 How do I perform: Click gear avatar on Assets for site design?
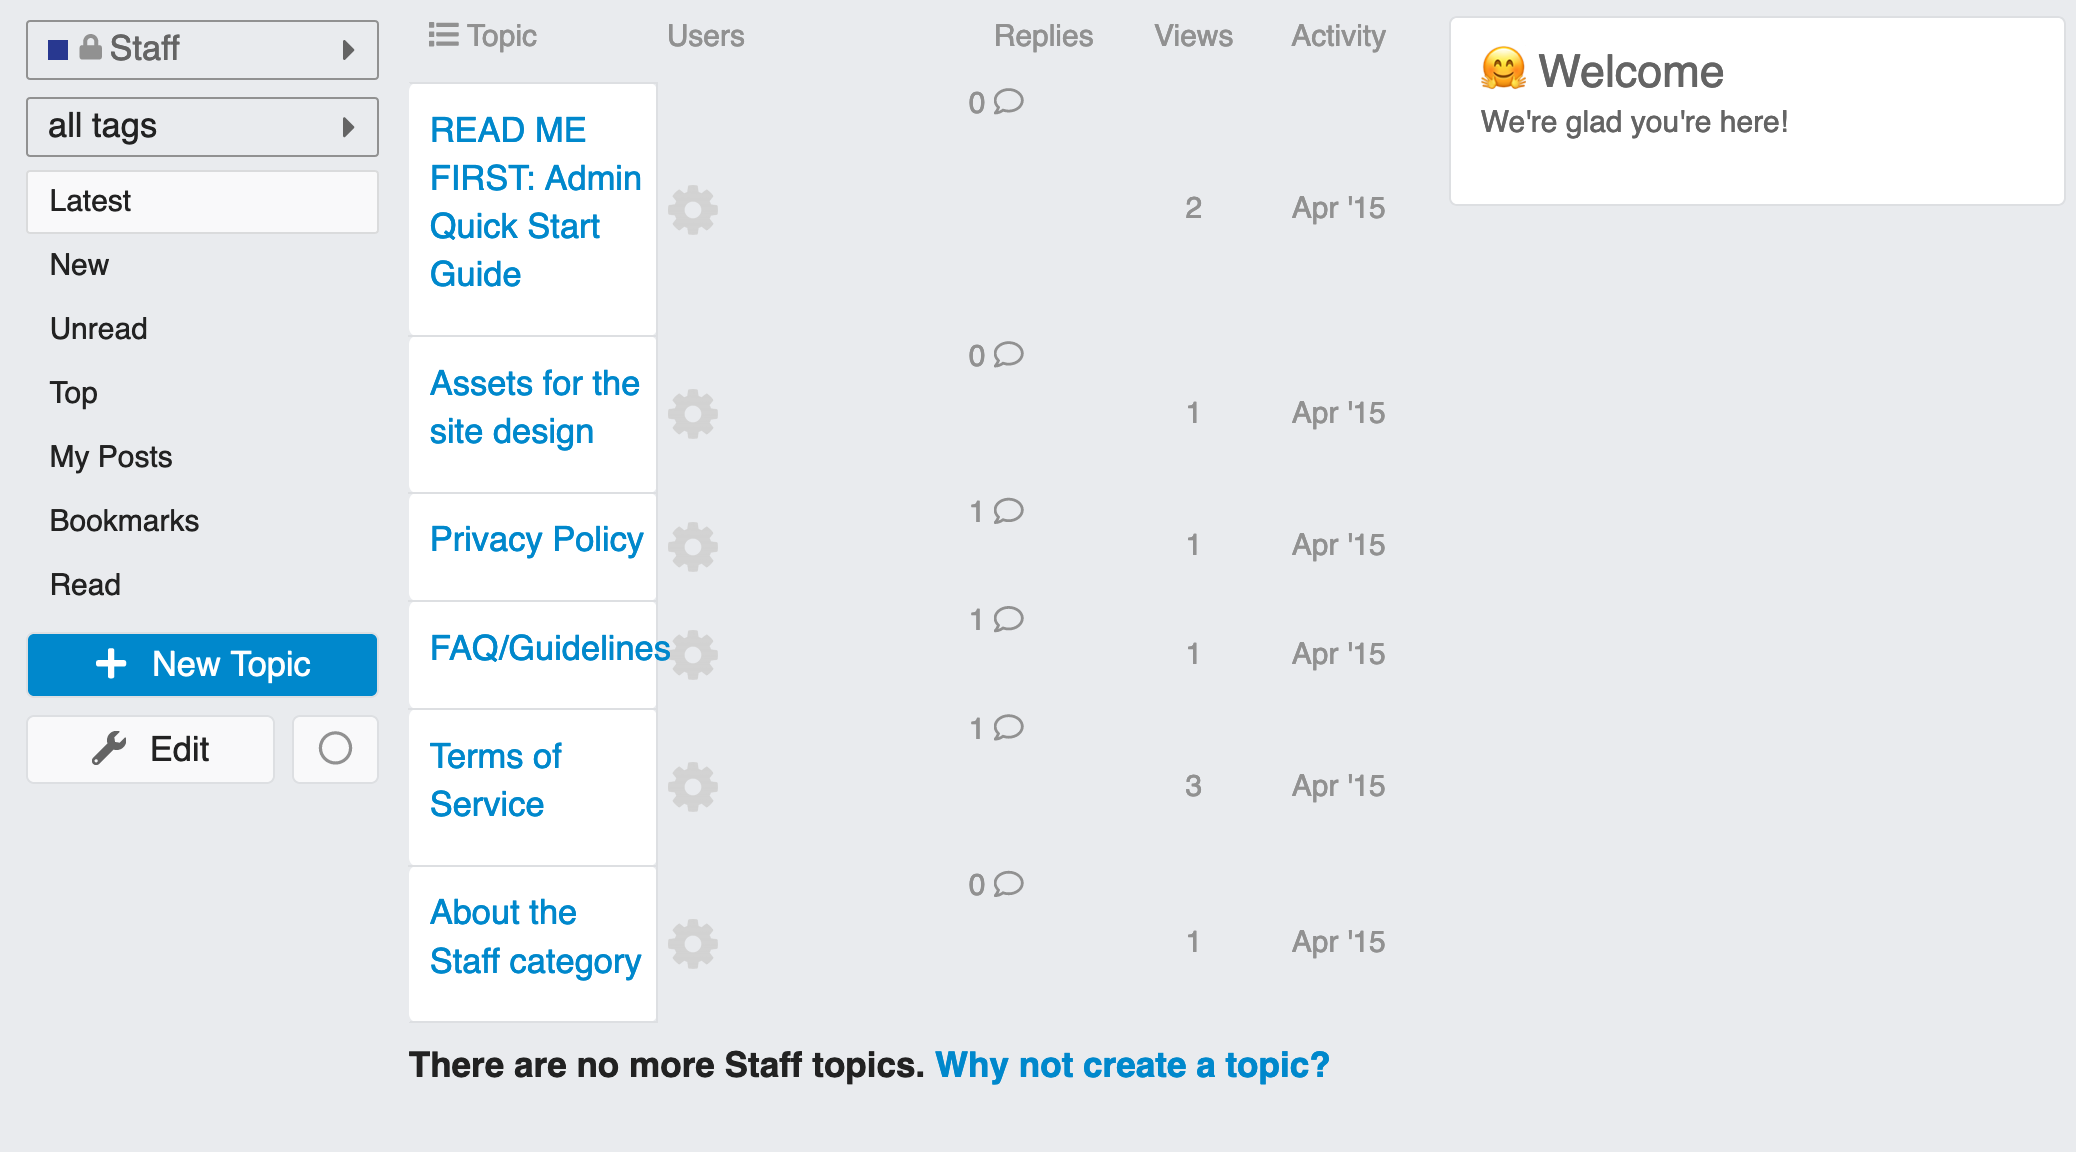693,414
